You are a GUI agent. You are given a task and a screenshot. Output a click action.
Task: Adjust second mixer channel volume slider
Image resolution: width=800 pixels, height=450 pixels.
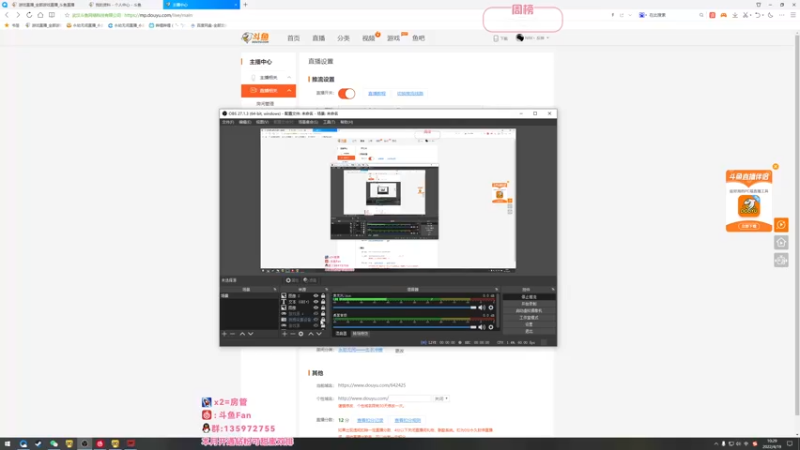(x=405, y=327)
